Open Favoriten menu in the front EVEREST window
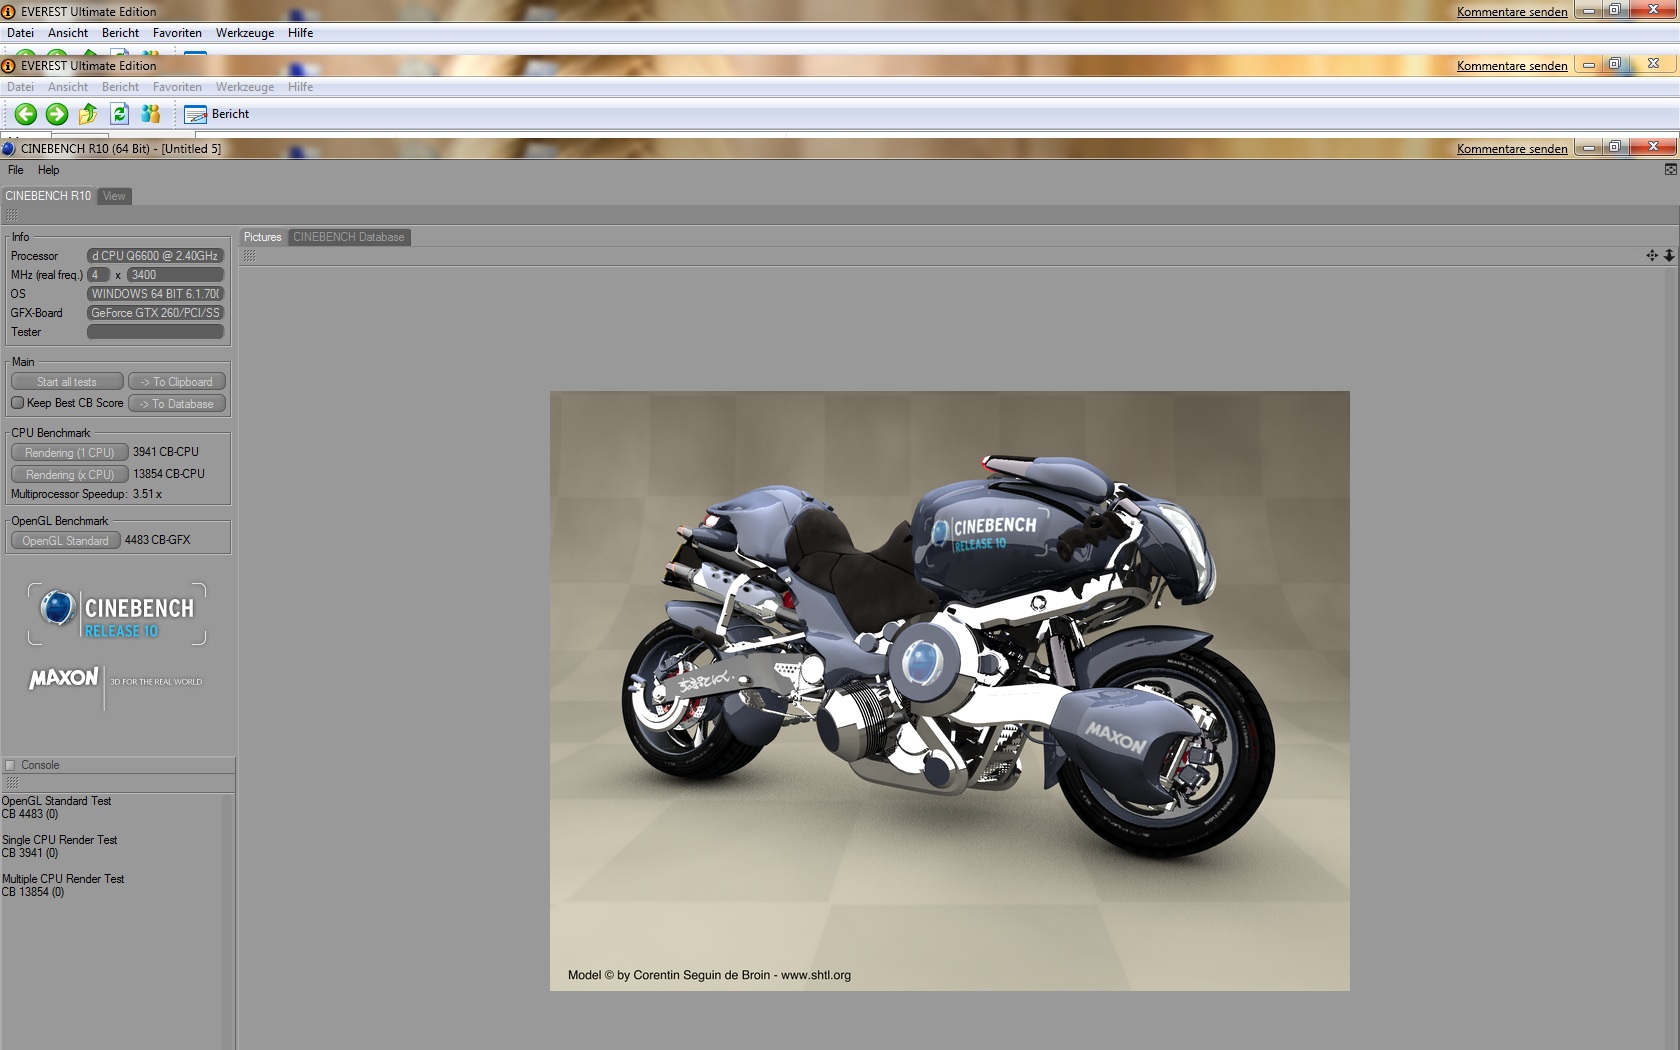Image resolution: width=1680 pixels, height=1050 pixels. [177, 87]
